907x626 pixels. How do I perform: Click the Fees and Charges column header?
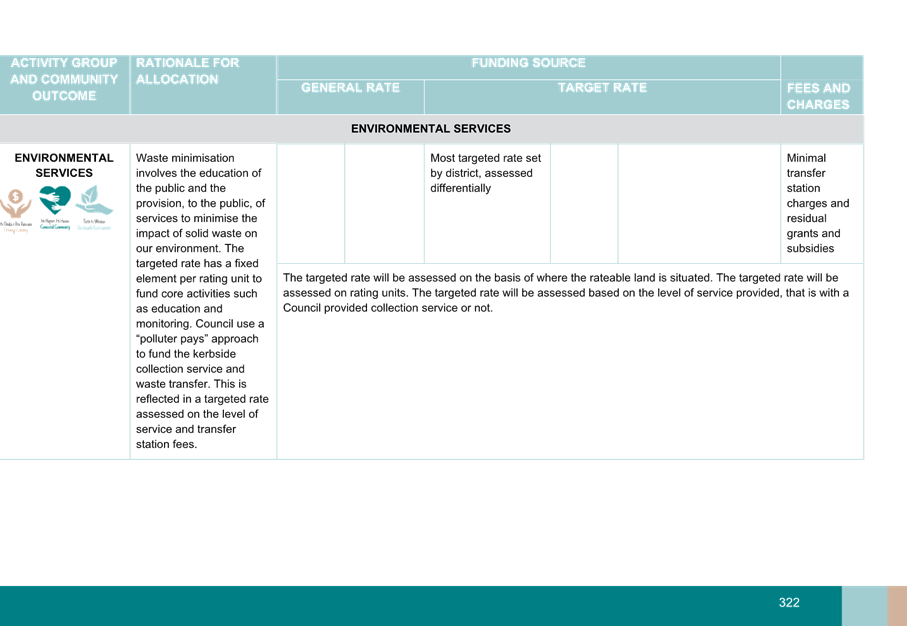point(820,96)
